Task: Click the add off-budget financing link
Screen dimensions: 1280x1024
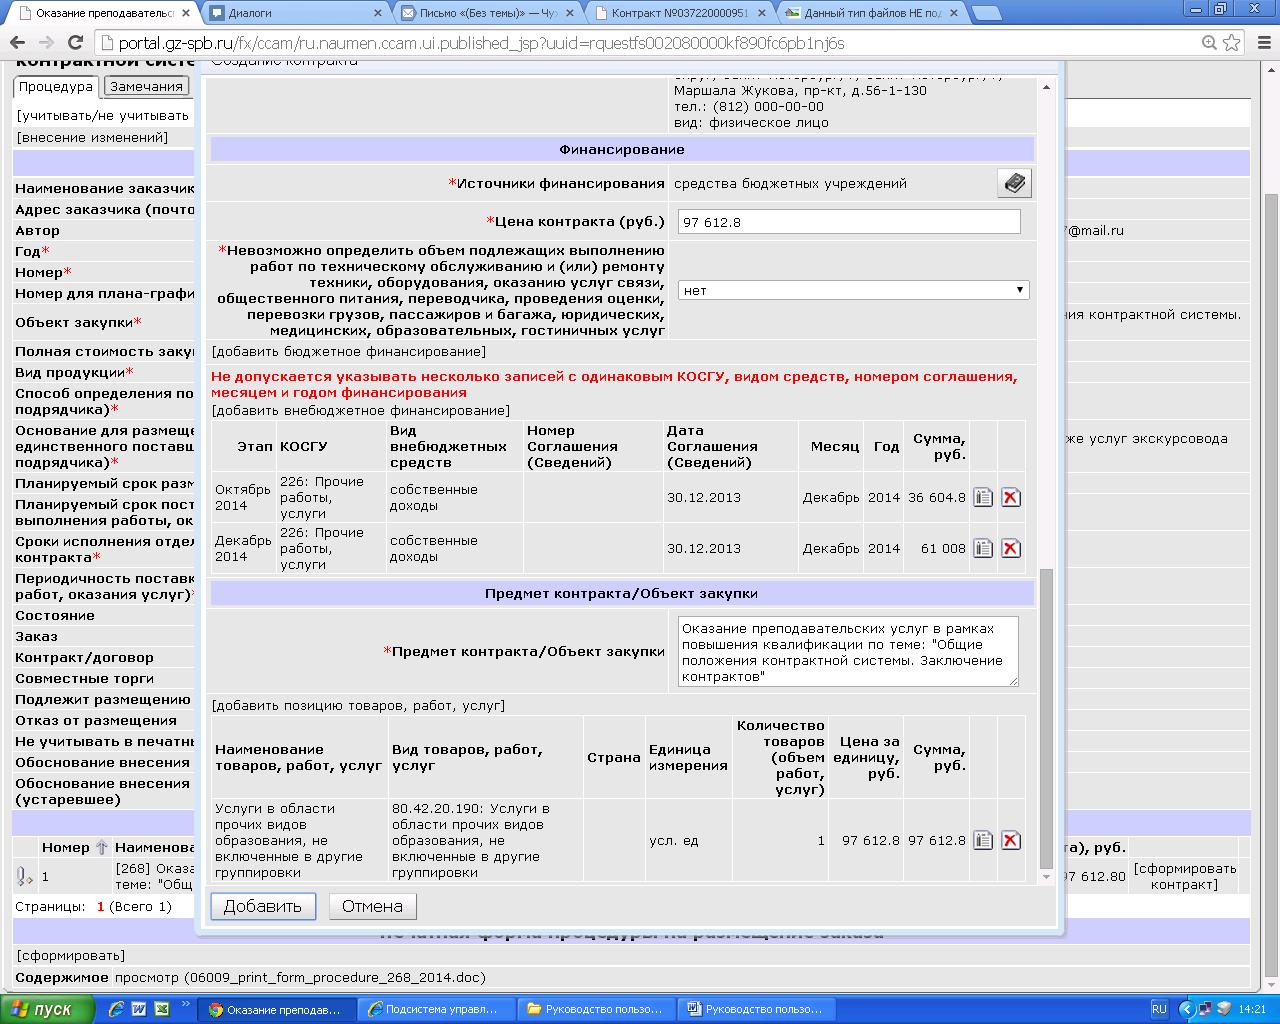Action: coord(360,410)
